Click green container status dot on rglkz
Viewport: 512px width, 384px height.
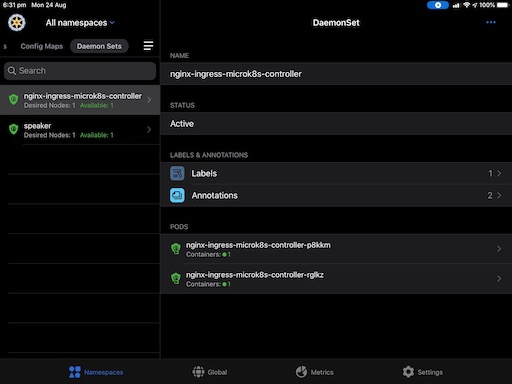point(224,284)
